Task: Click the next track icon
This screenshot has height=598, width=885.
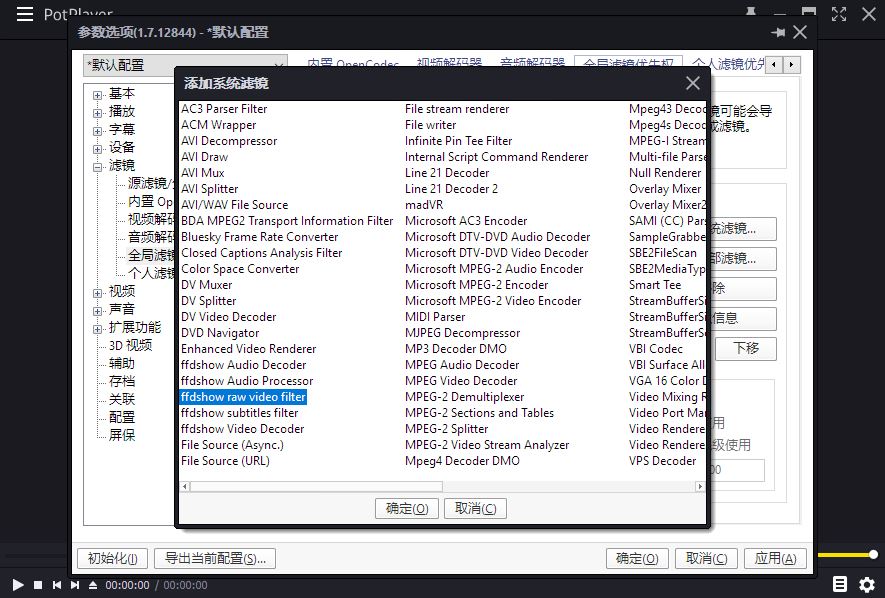Action: click(75, 585)
